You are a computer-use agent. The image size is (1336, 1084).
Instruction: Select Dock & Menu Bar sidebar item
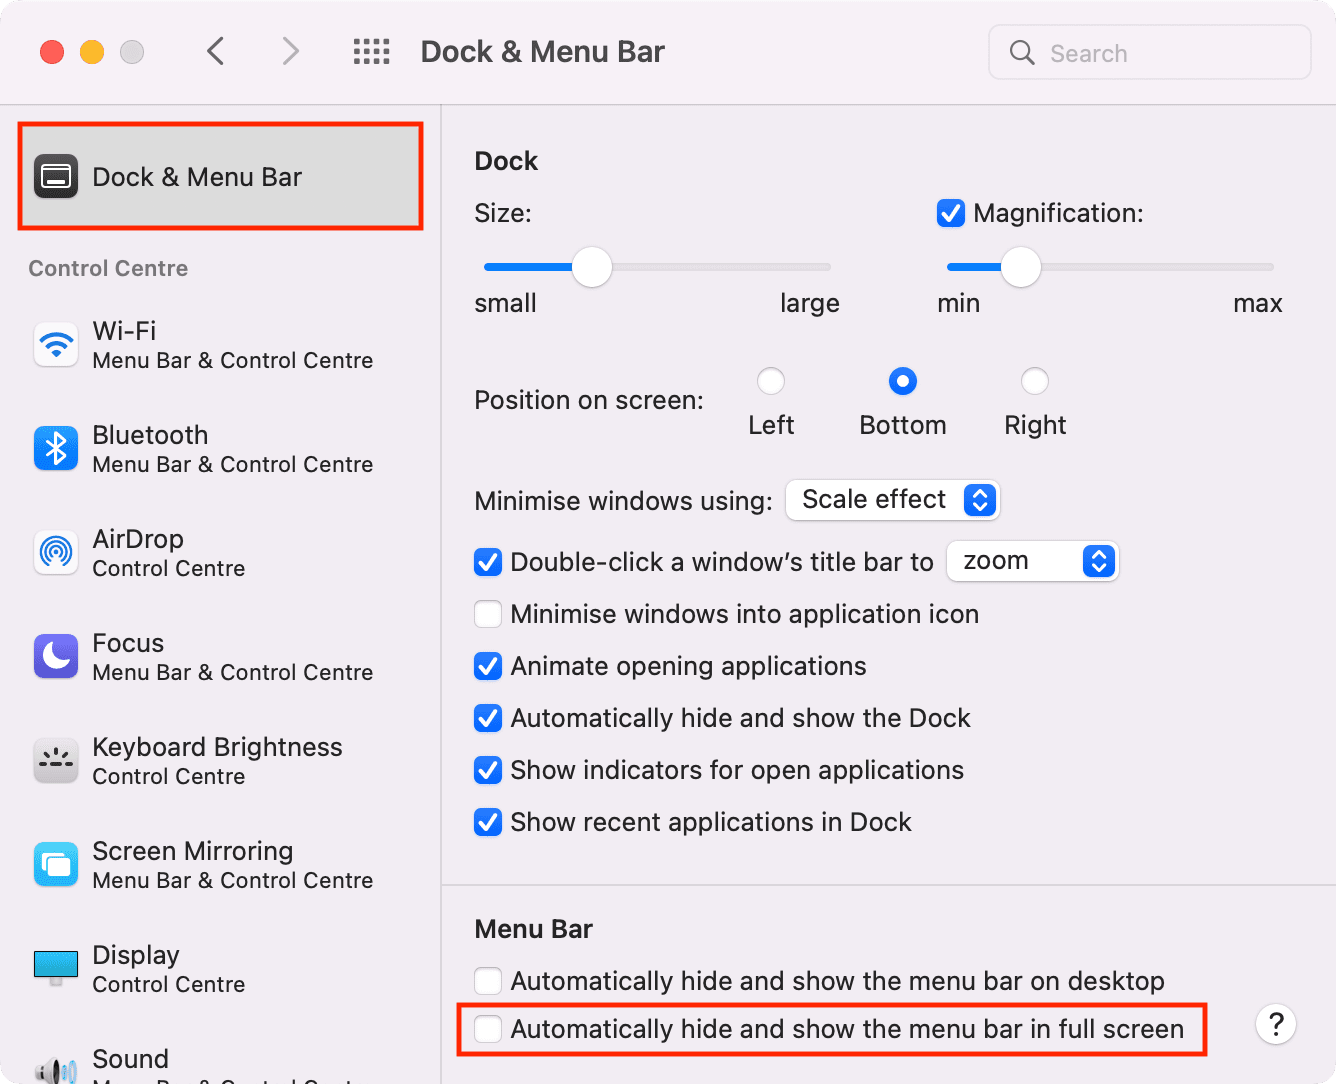pos(220,177)
